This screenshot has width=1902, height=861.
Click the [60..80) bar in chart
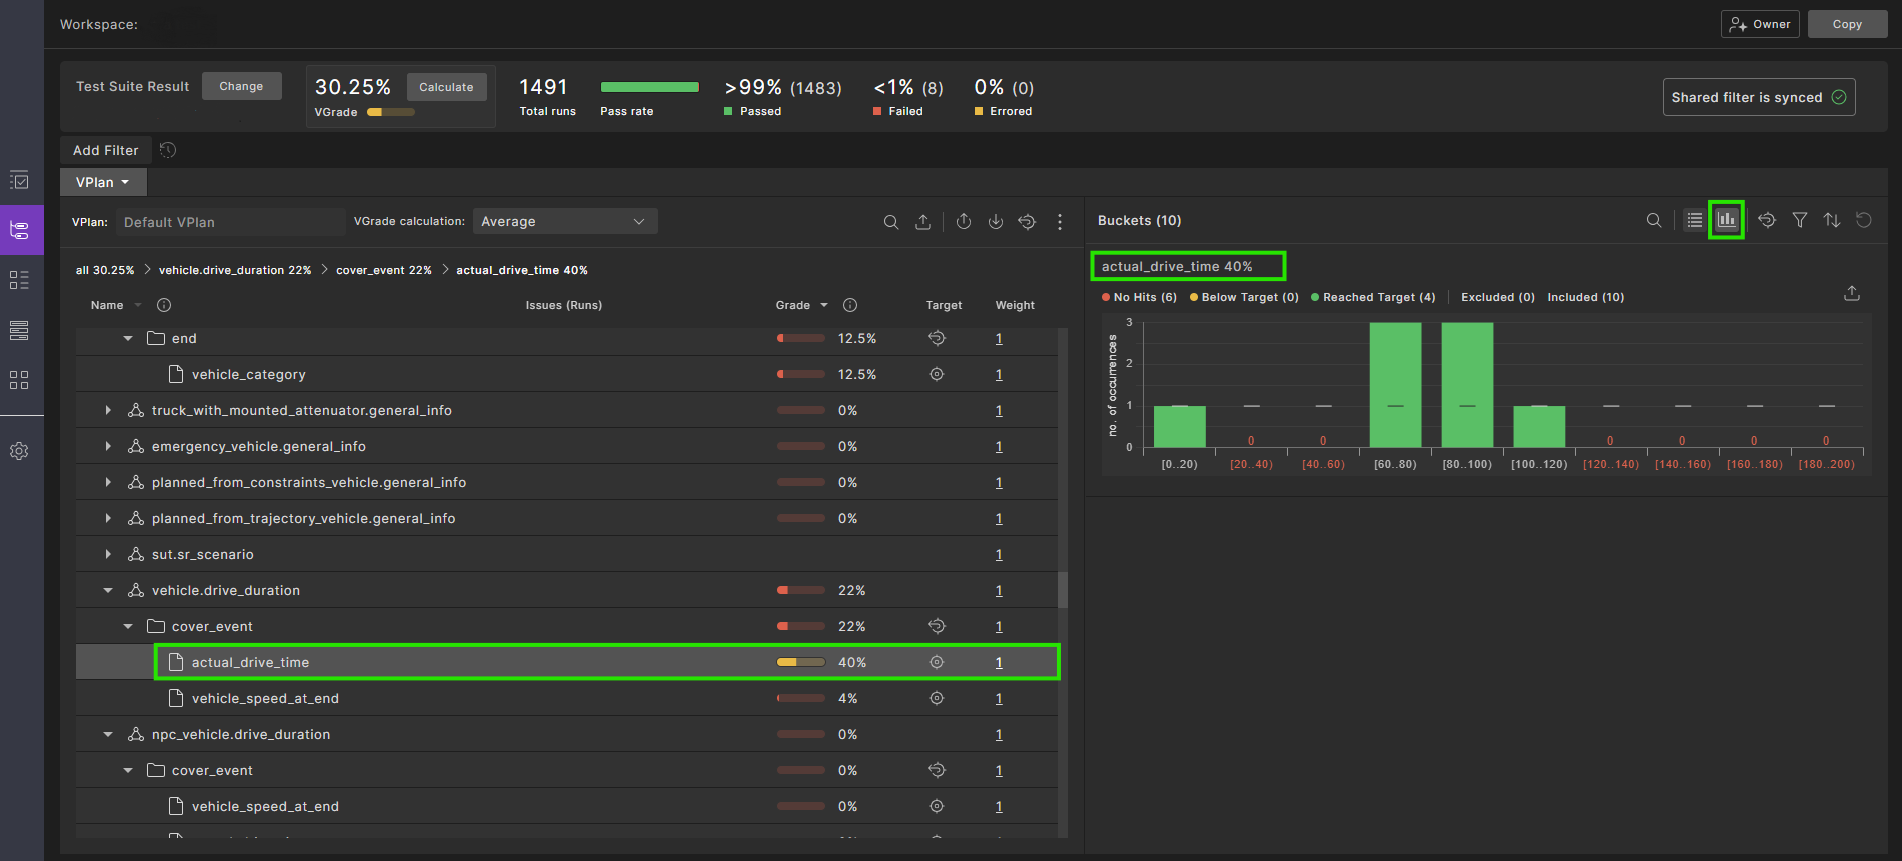point(1394,385)
